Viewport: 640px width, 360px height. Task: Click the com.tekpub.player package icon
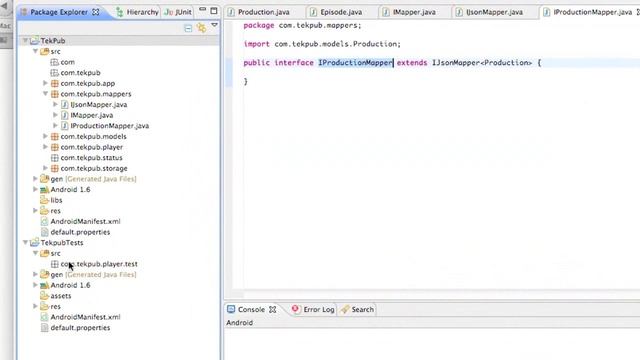[54, 147]
